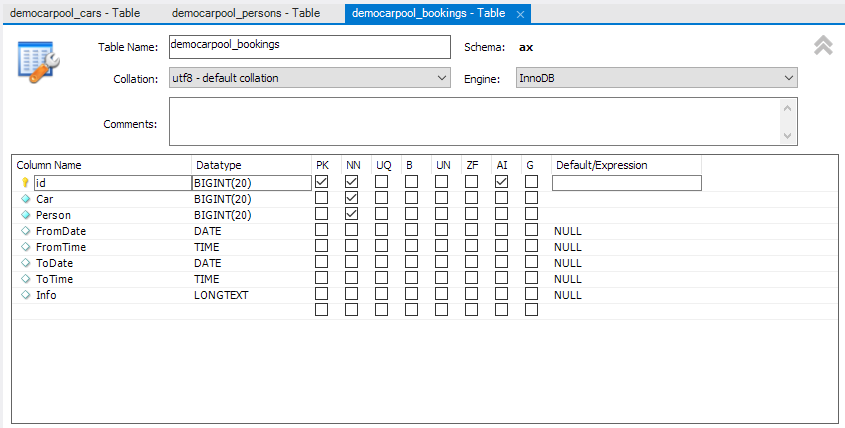
Task: Click the diamond icon beside Car column
Action: tap(26, 199)
